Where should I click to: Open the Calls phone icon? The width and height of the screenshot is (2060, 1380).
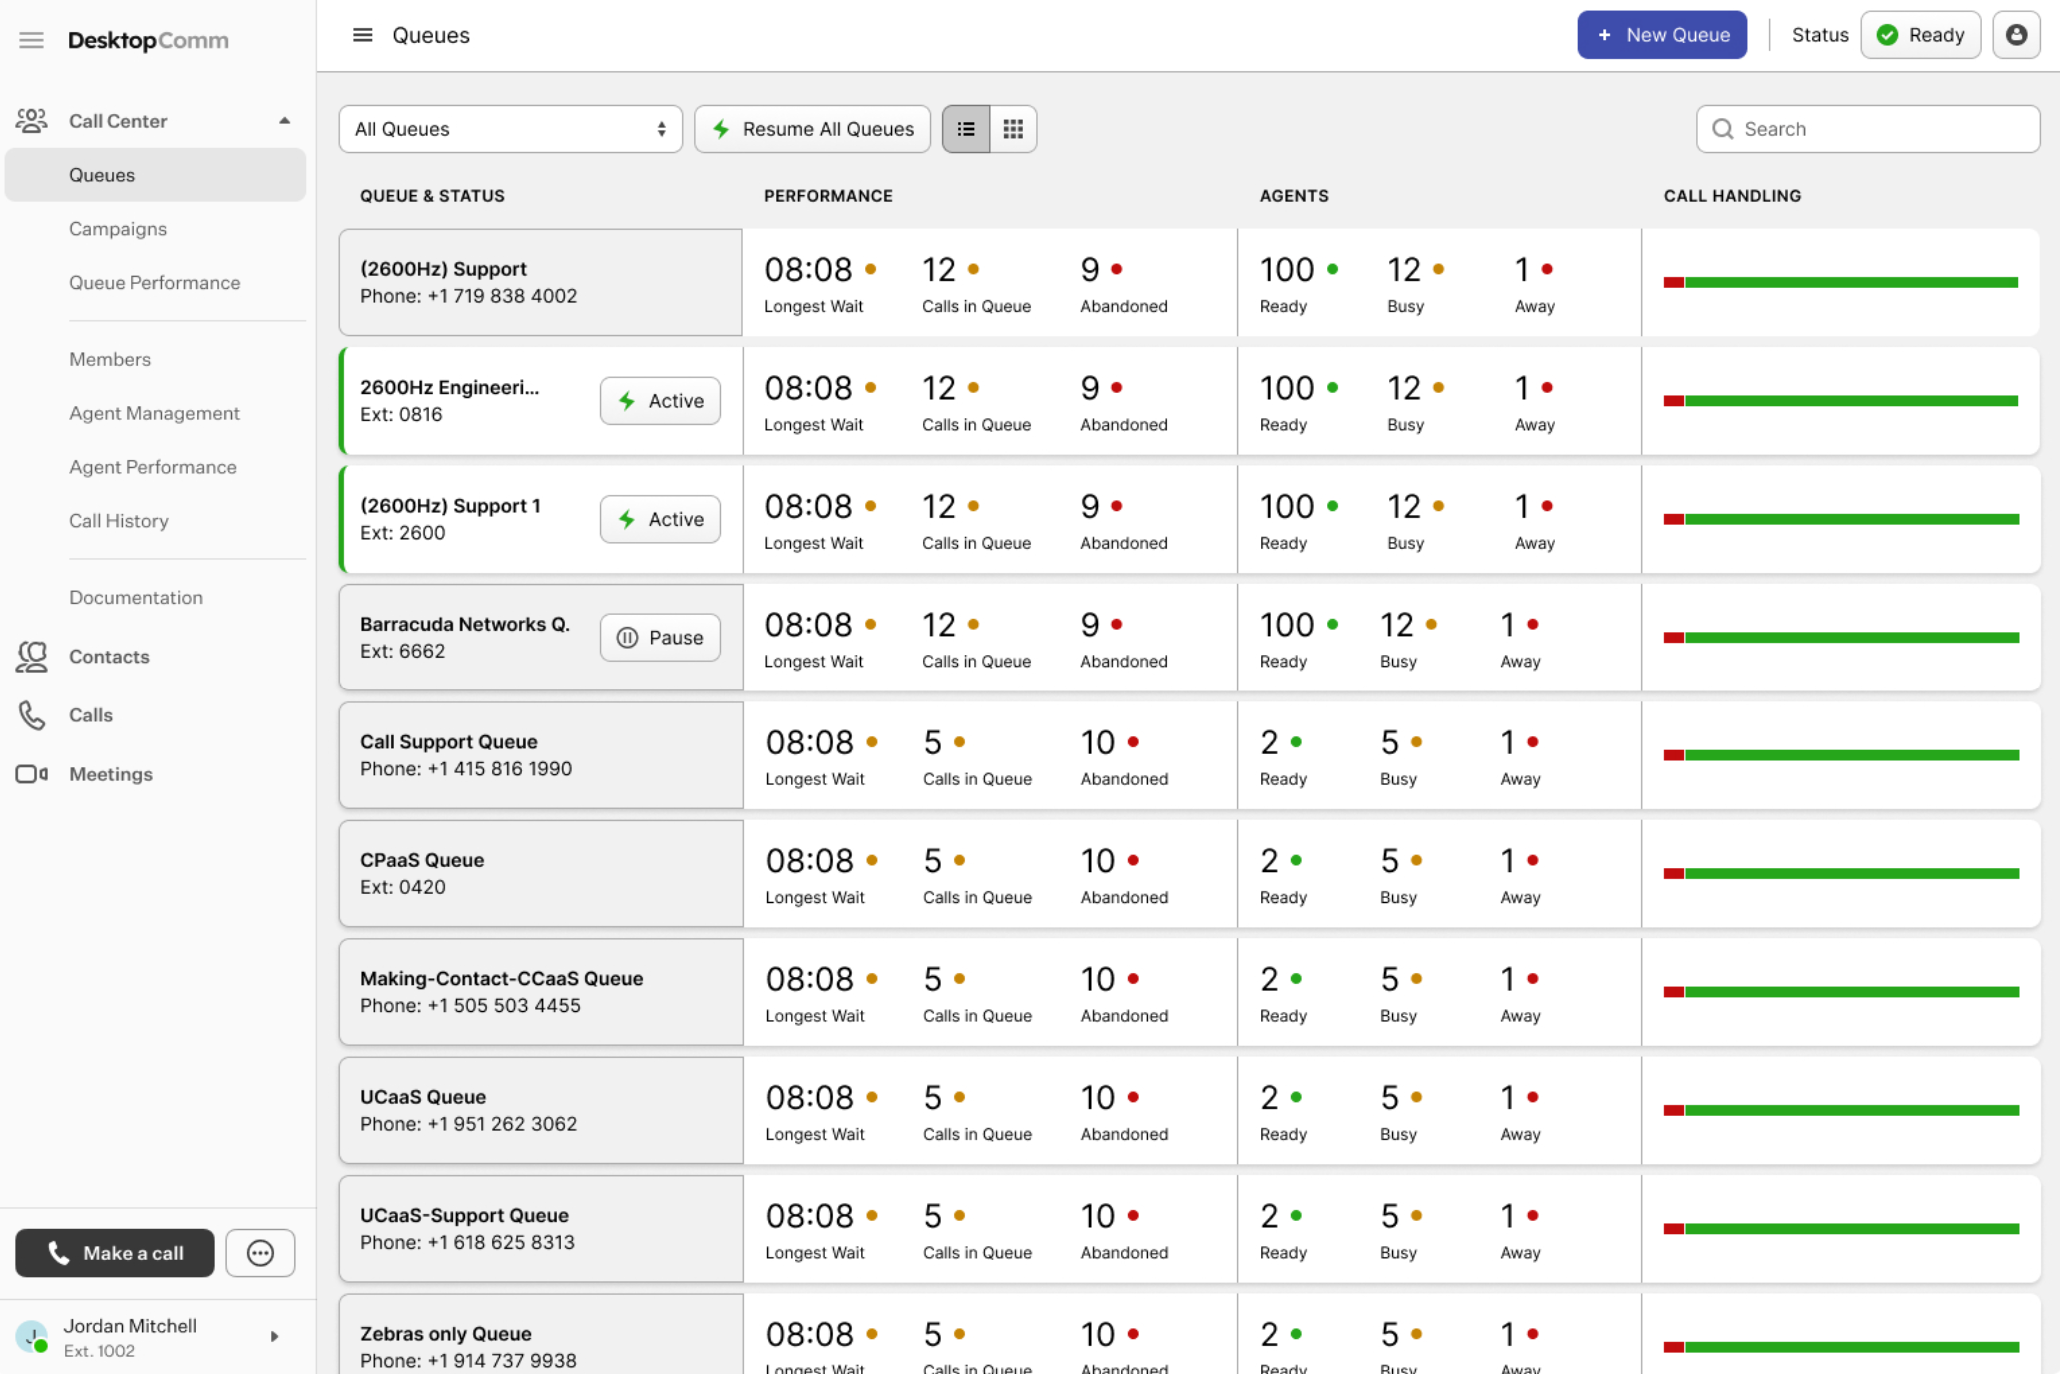click(x=31, y=715)
